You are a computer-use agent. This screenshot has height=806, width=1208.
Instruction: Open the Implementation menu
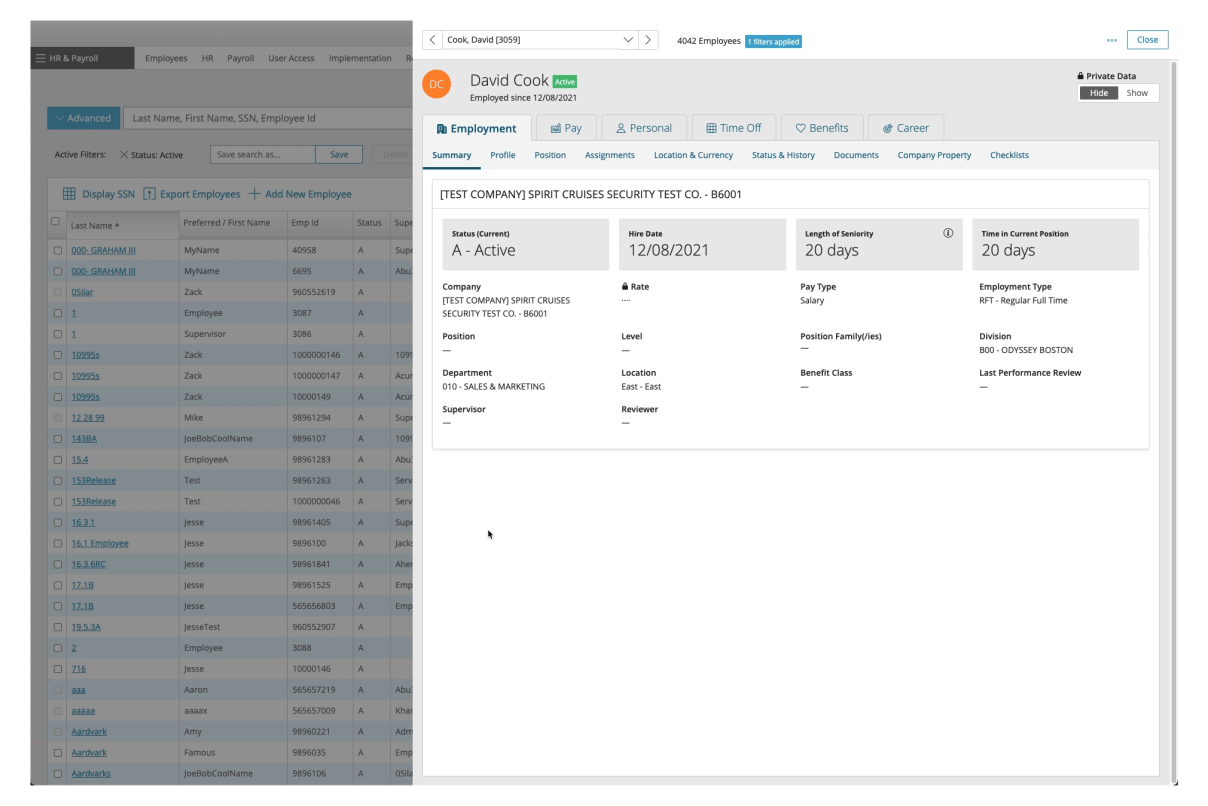click(360, 58)
